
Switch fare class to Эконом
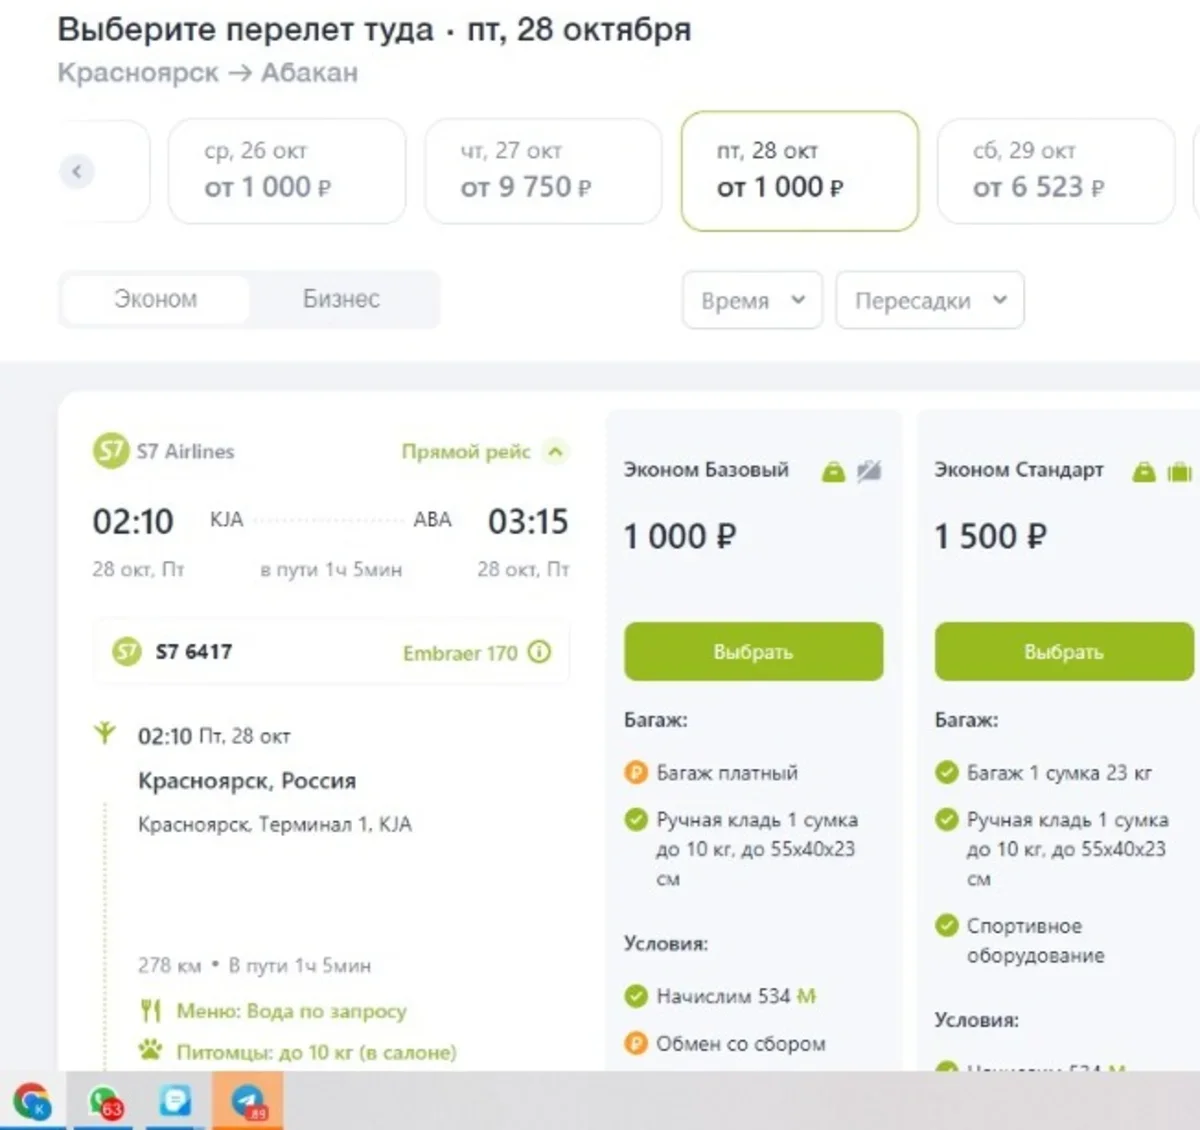click(155, 299)
